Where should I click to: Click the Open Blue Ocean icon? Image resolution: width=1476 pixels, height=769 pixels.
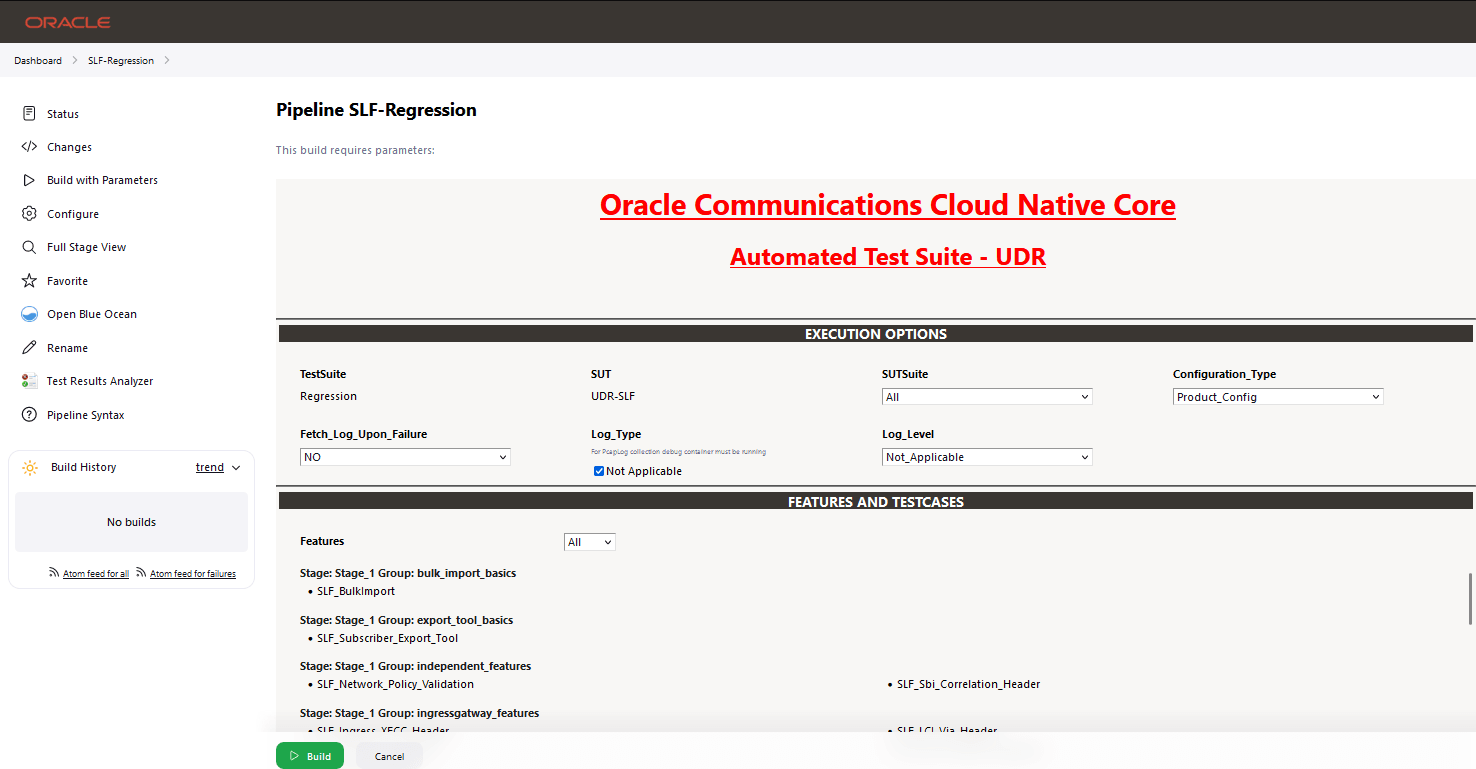29,314
